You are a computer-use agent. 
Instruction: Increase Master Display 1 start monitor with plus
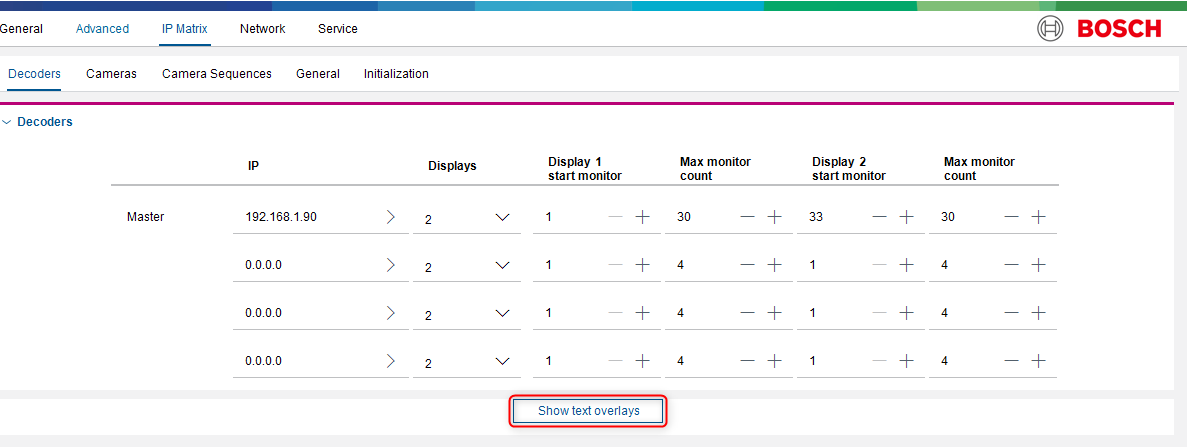pos(642,217)
